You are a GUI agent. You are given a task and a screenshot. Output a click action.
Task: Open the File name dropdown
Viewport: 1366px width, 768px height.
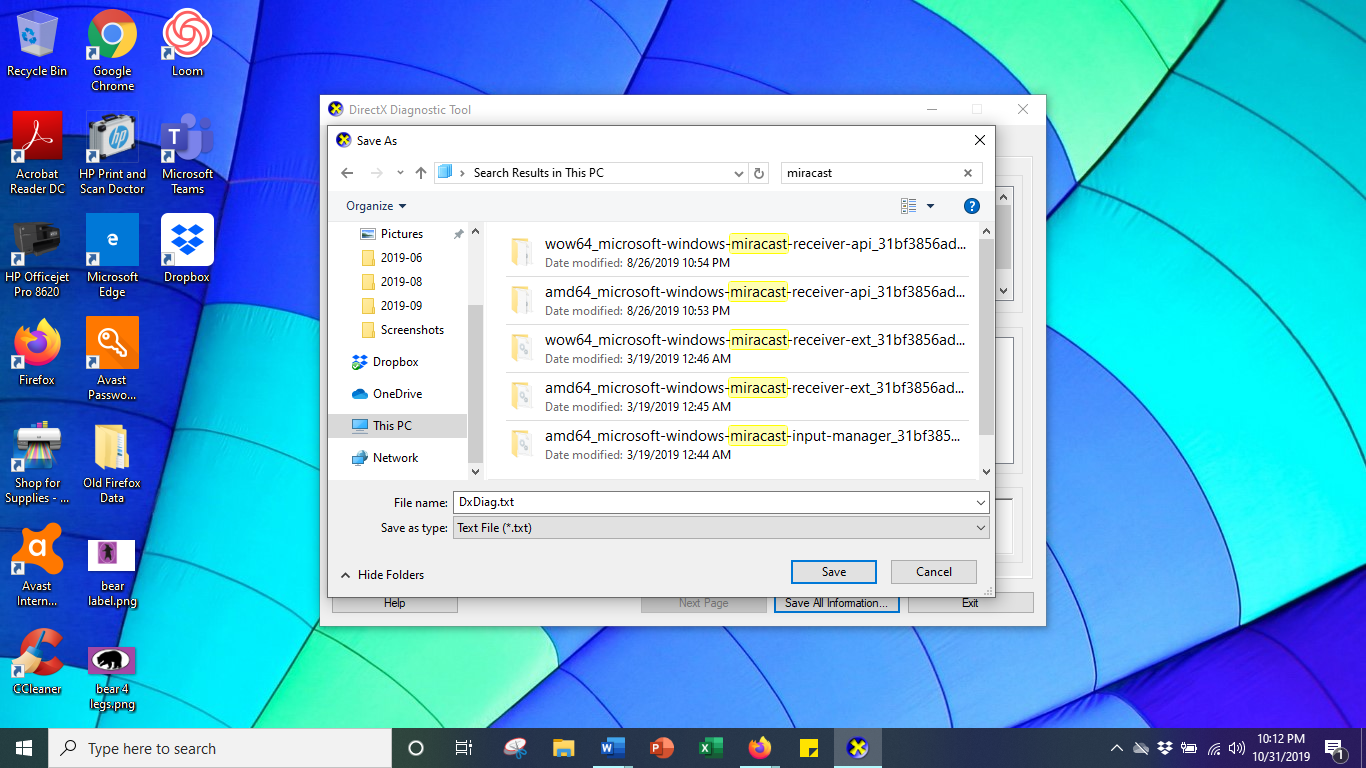[980, 502]
